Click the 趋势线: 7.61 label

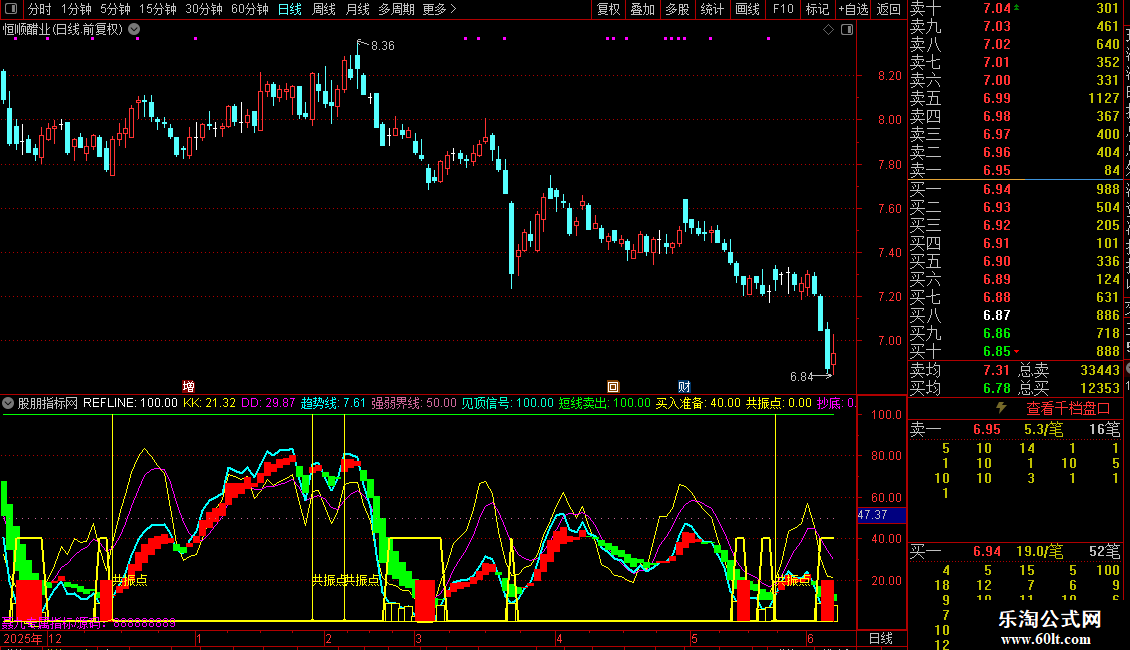pyautogui.click(x=333, y=403)
